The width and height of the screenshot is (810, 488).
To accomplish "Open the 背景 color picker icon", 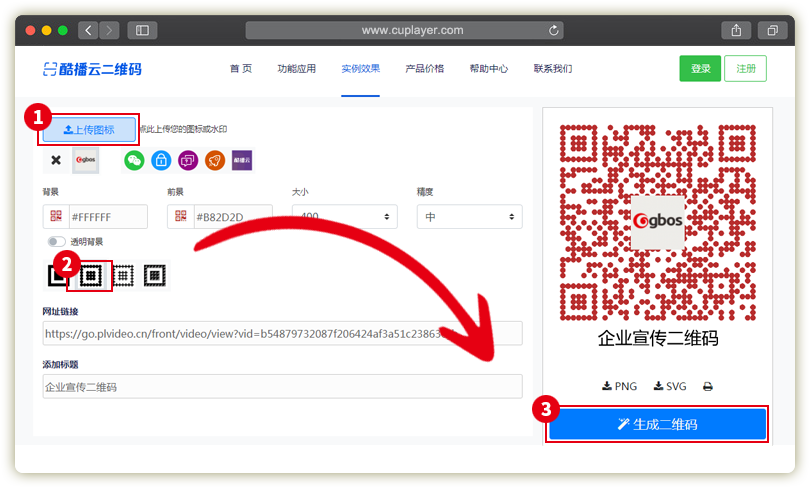I will (x=56, y=217).
